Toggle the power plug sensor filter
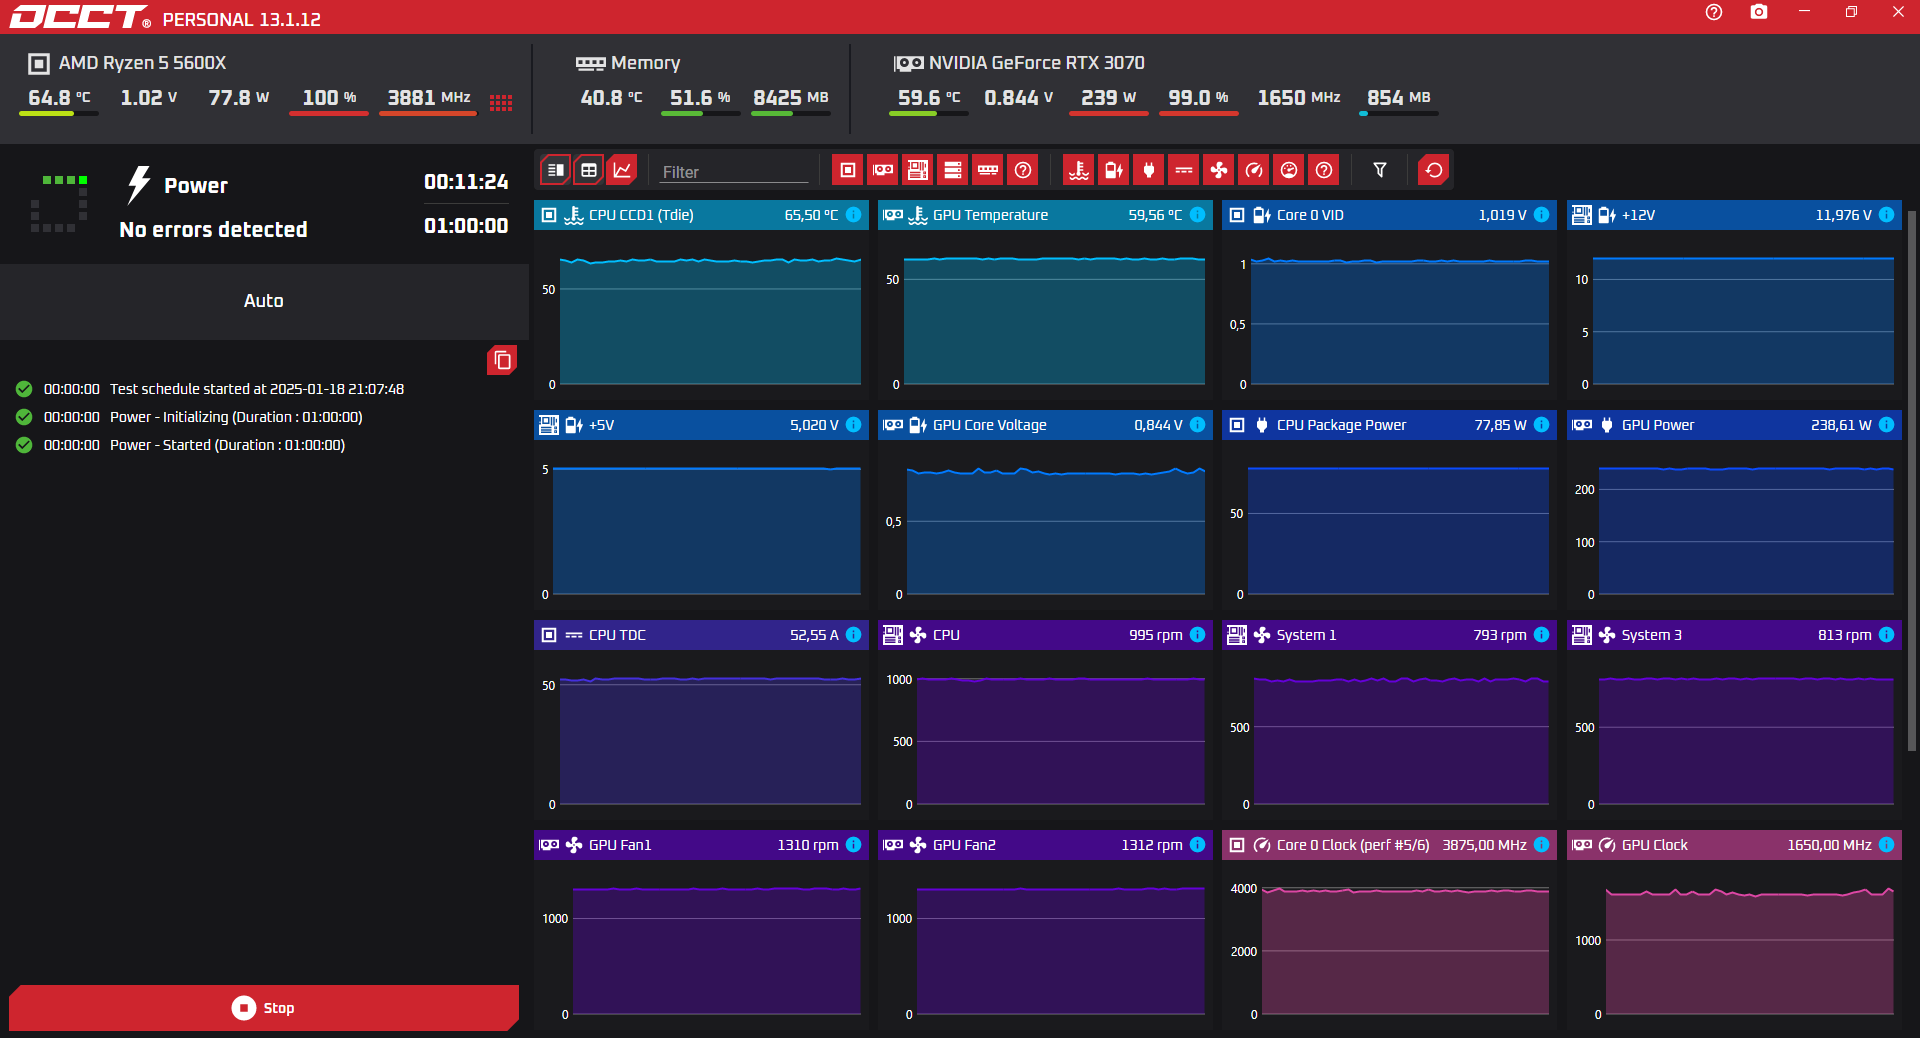This screenshot has width=1920, height=1038. coord(1149,170)
